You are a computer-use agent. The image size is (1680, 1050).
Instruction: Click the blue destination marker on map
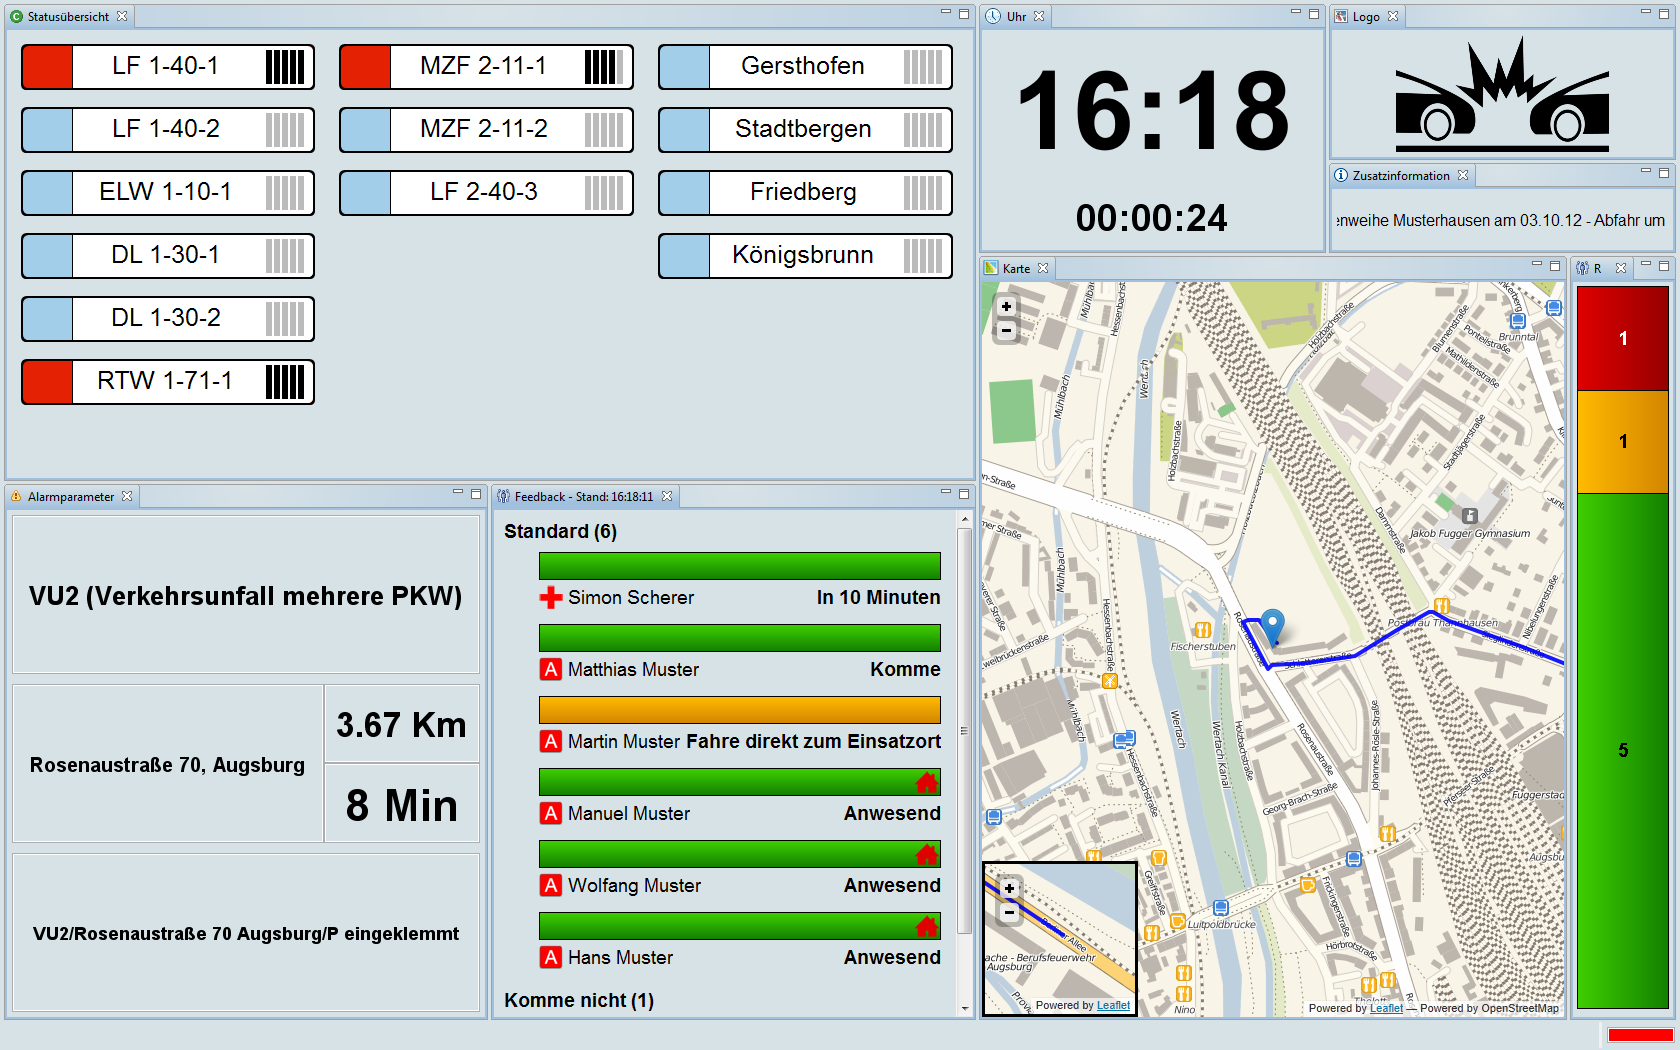[x=1272, y=626]
